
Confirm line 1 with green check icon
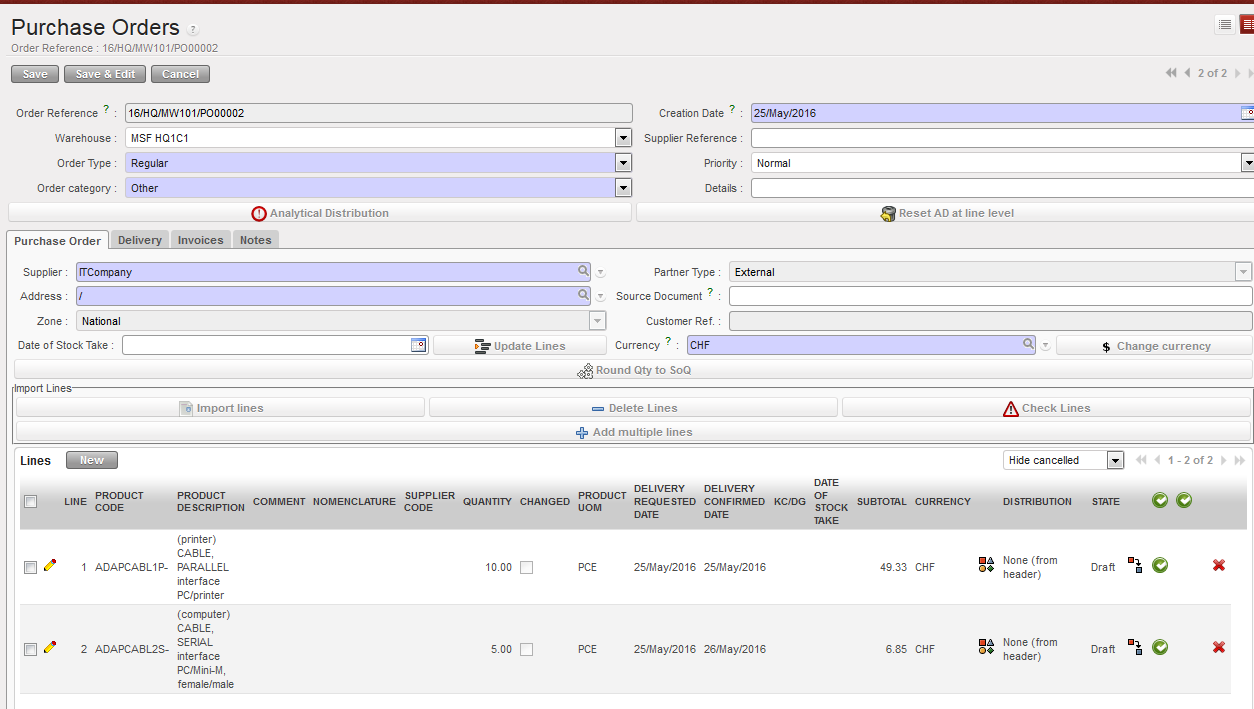coord(1160,566)
